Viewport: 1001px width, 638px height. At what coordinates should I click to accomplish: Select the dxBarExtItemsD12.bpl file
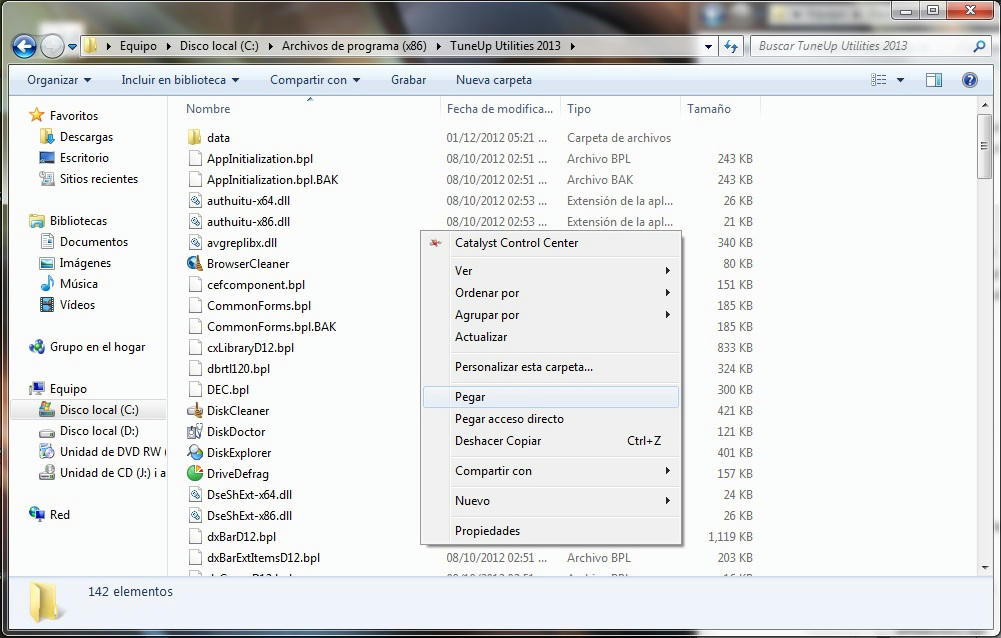coord(264,558)
